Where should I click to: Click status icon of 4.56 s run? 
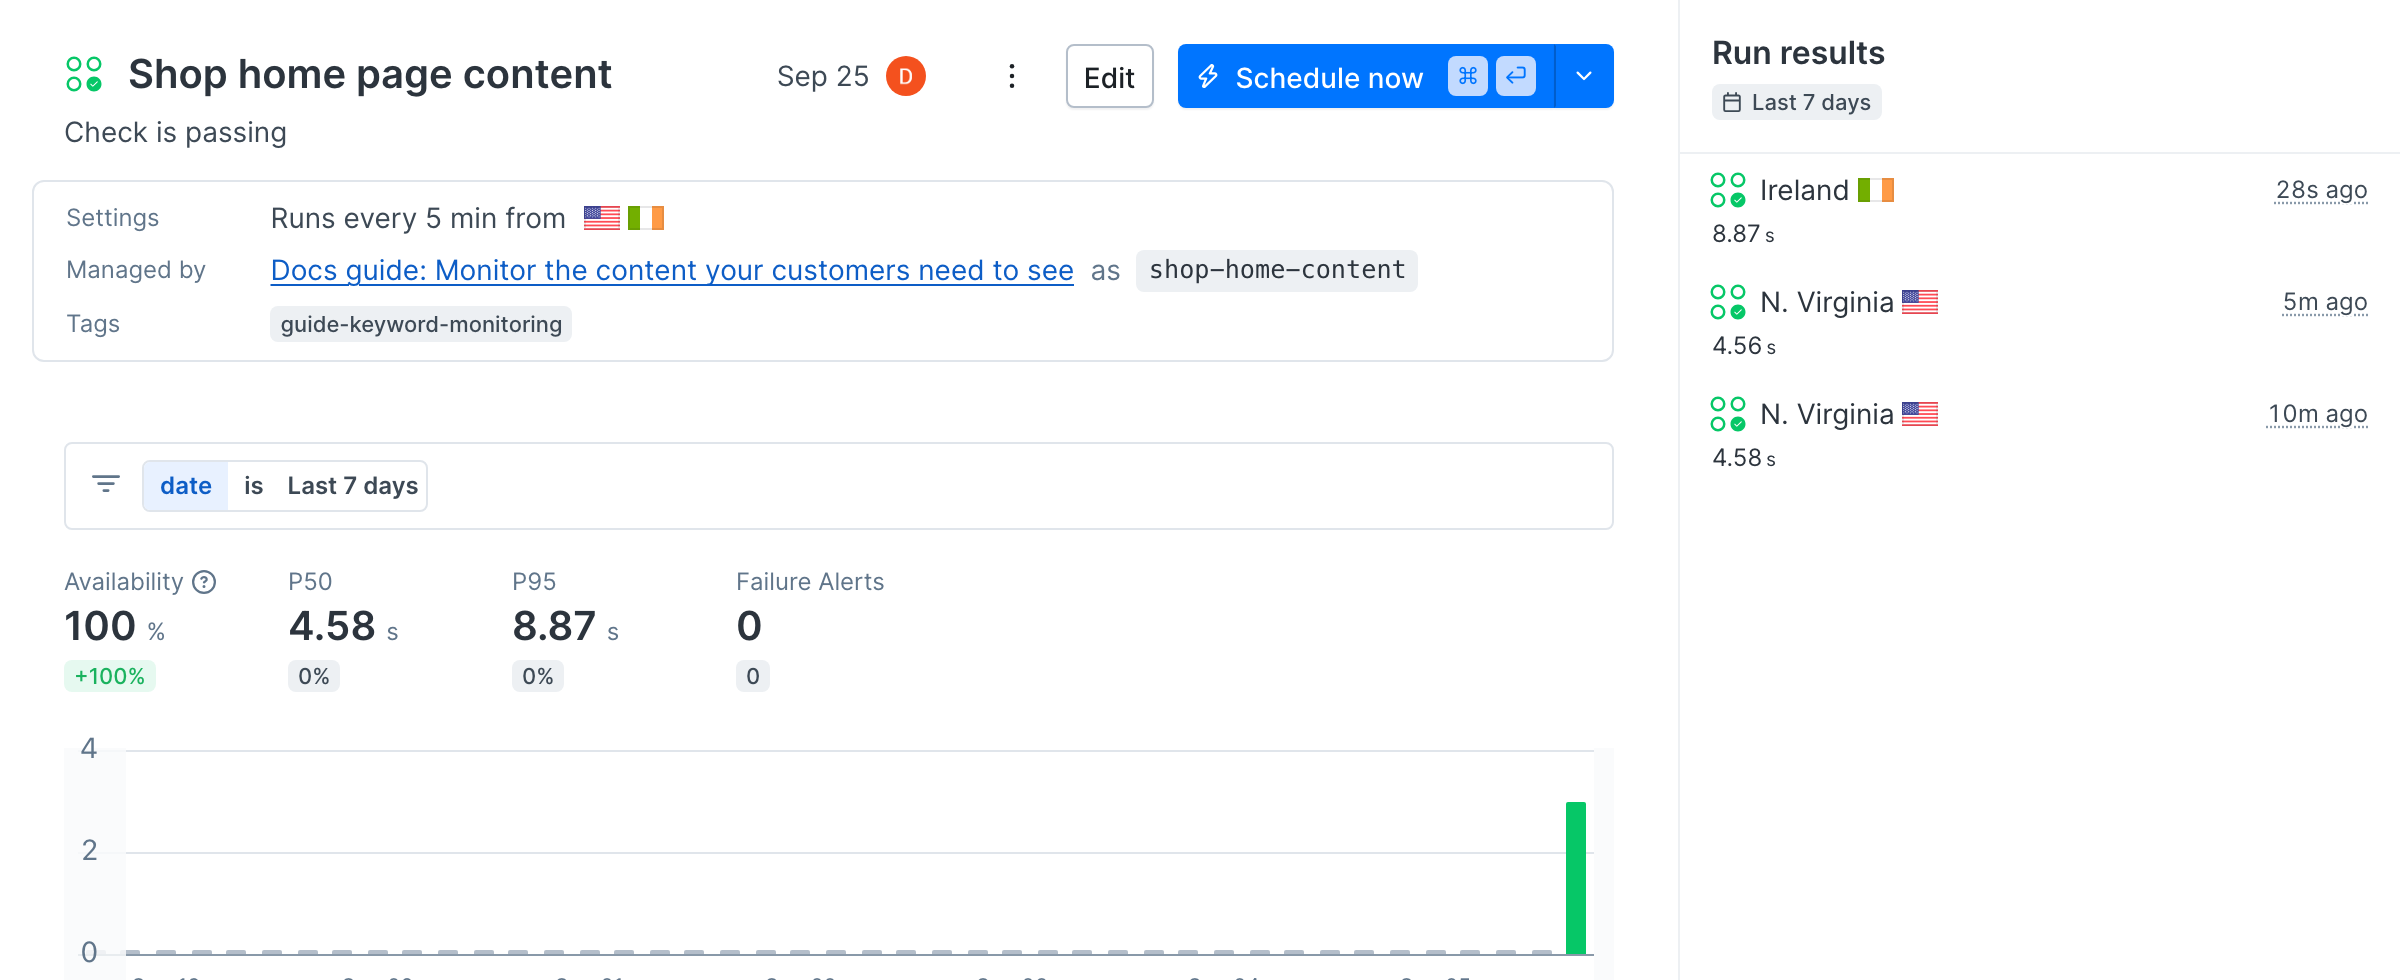pos(1728,302)
